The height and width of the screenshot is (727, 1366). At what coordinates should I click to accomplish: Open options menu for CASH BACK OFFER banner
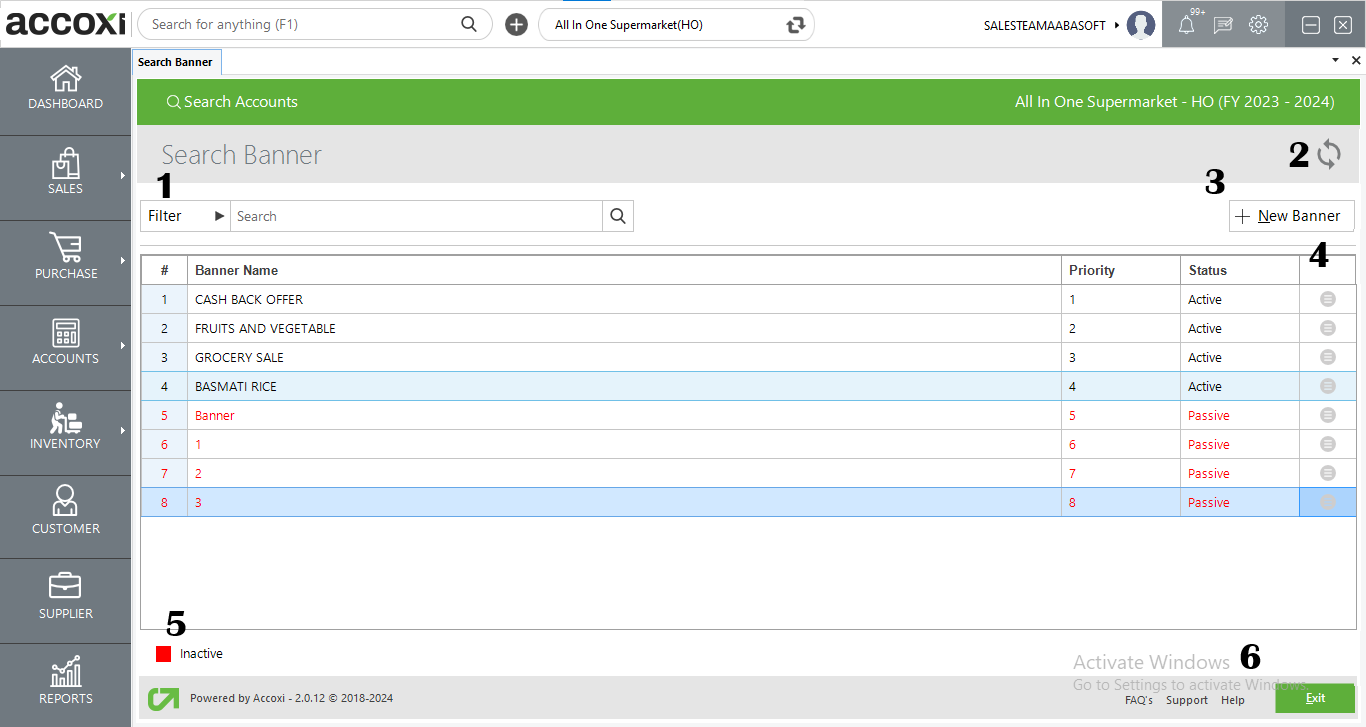click(1327, 299)
